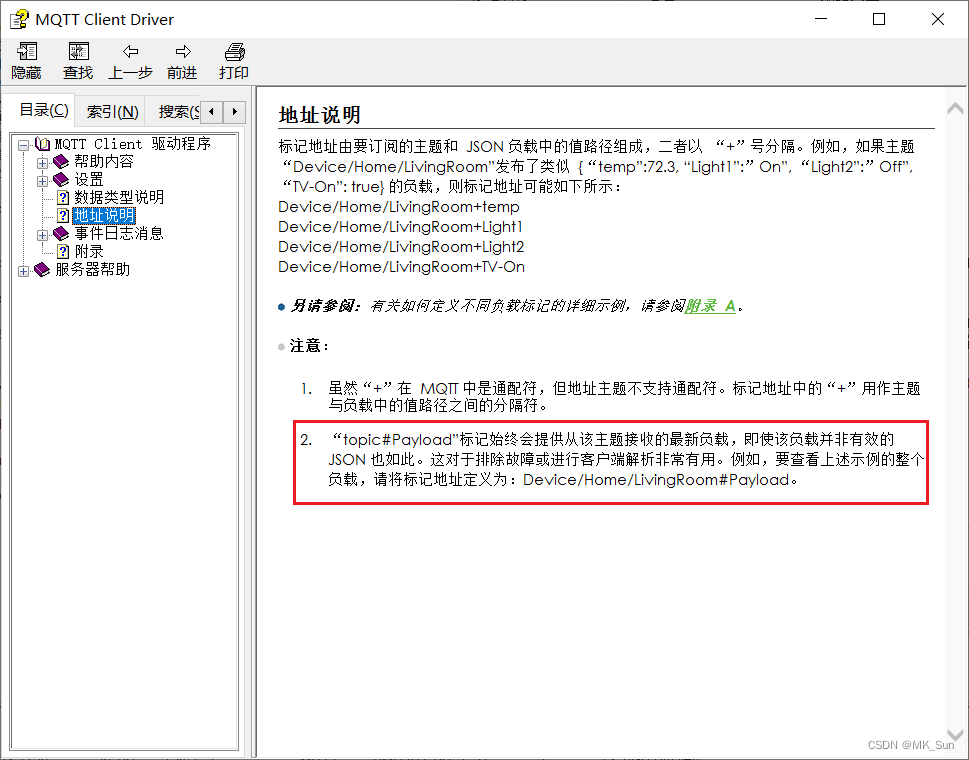Select the 附录 topic in the tree
Viewport: 969px width, 760px height.
click(89, 251)
